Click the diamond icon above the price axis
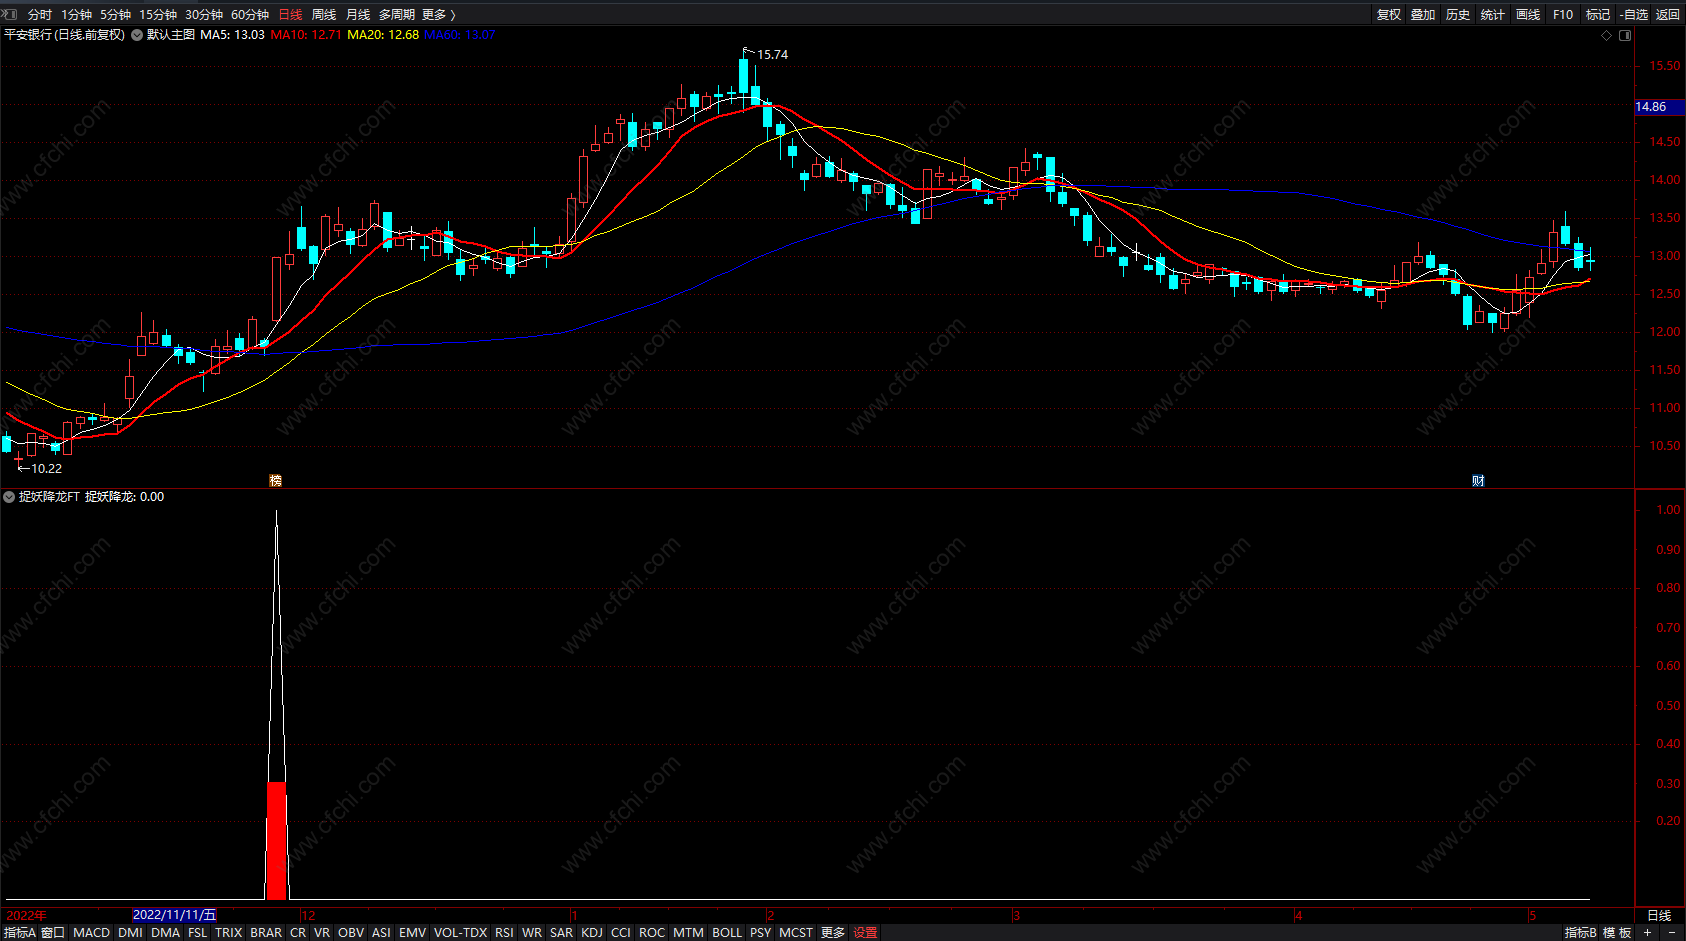 (x=1607, y=35)
